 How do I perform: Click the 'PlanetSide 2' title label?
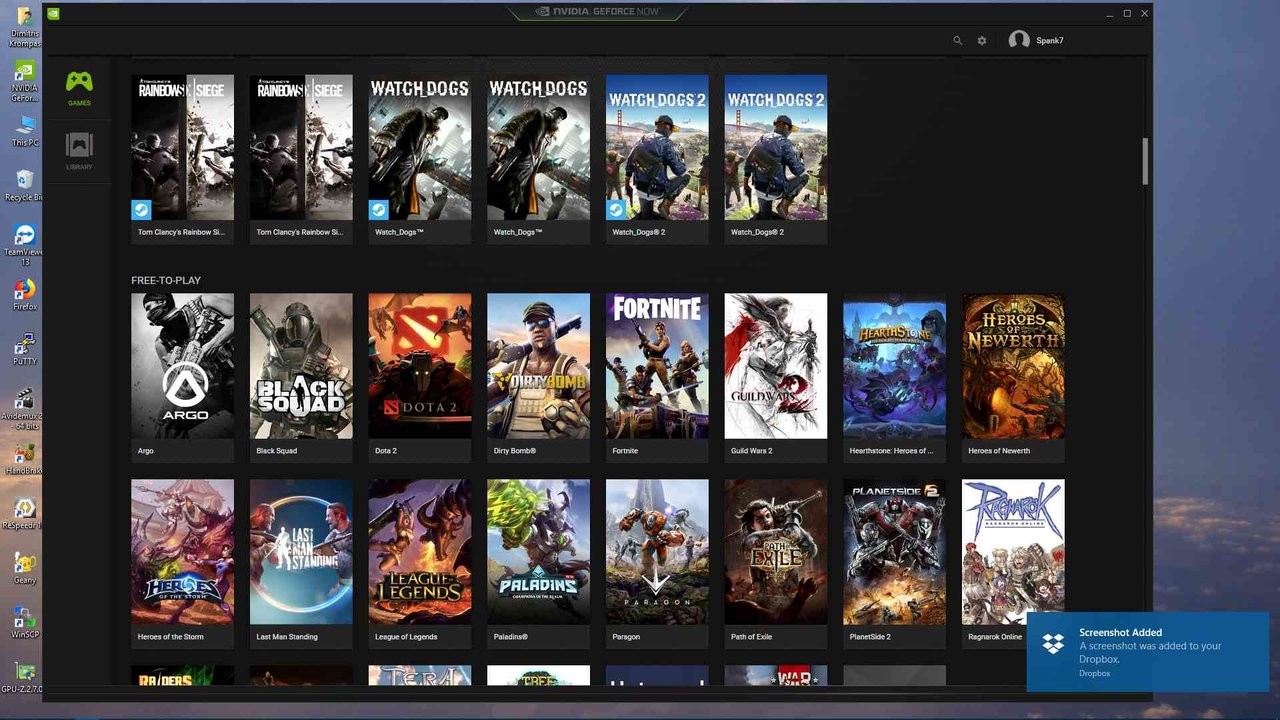[x=870, y=637]
